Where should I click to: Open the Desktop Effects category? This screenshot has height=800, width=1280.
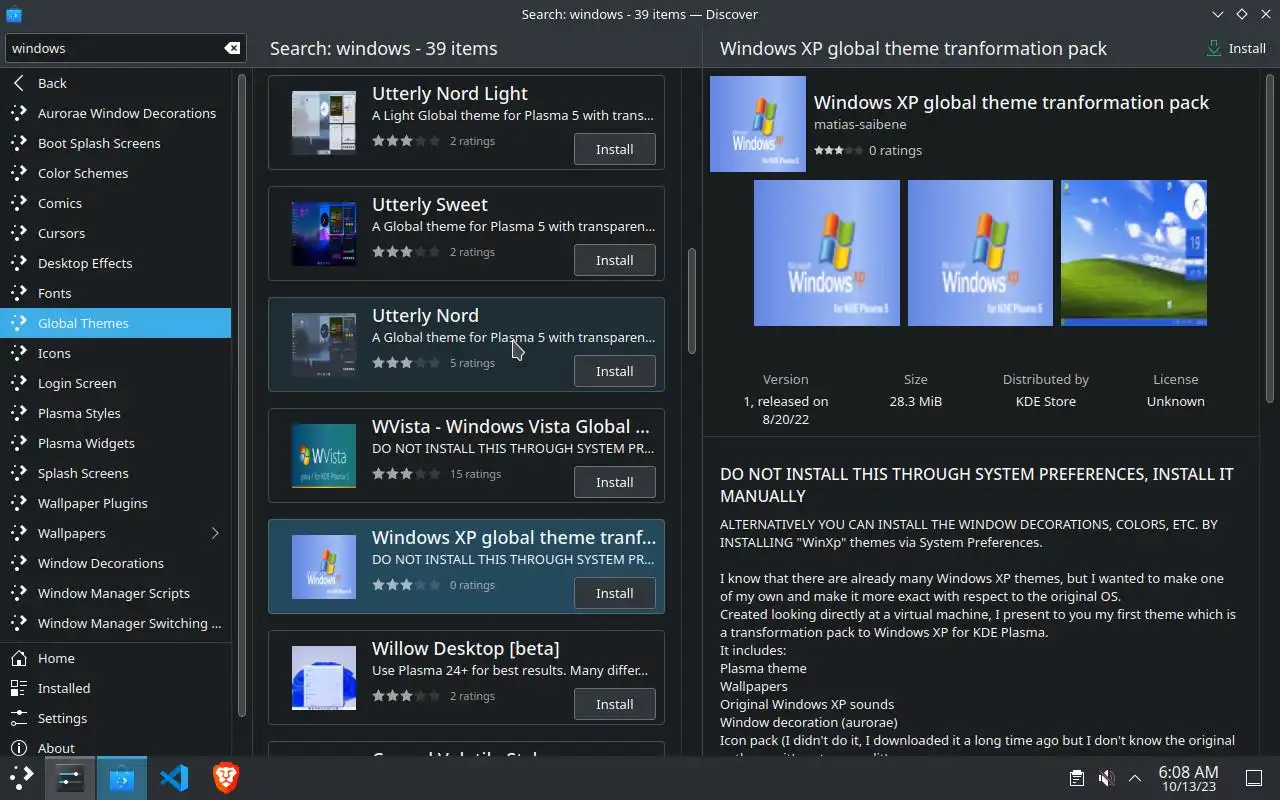[x=115, y=263]
